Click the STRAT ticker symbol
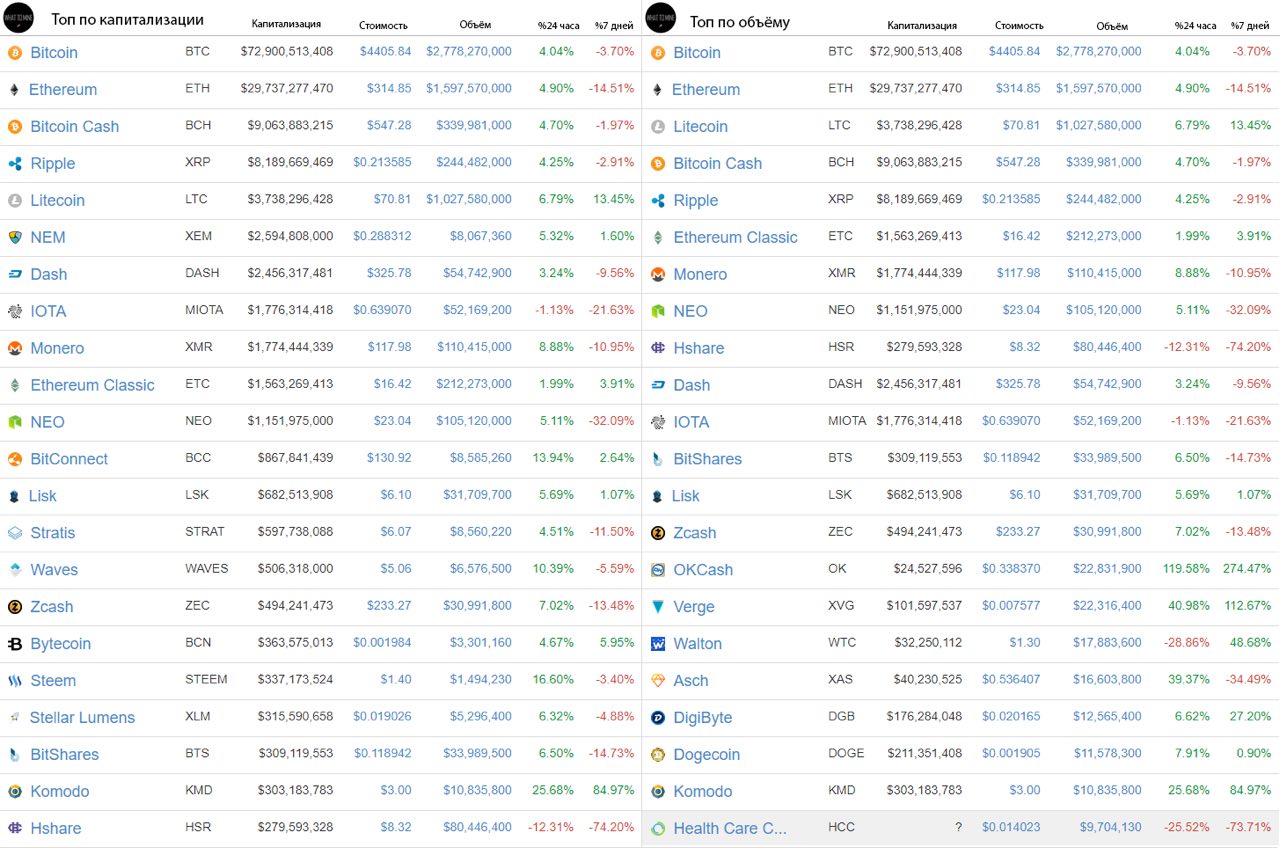Image resolution: width=1280 pixels, height=848 pixels. [205, 532]
